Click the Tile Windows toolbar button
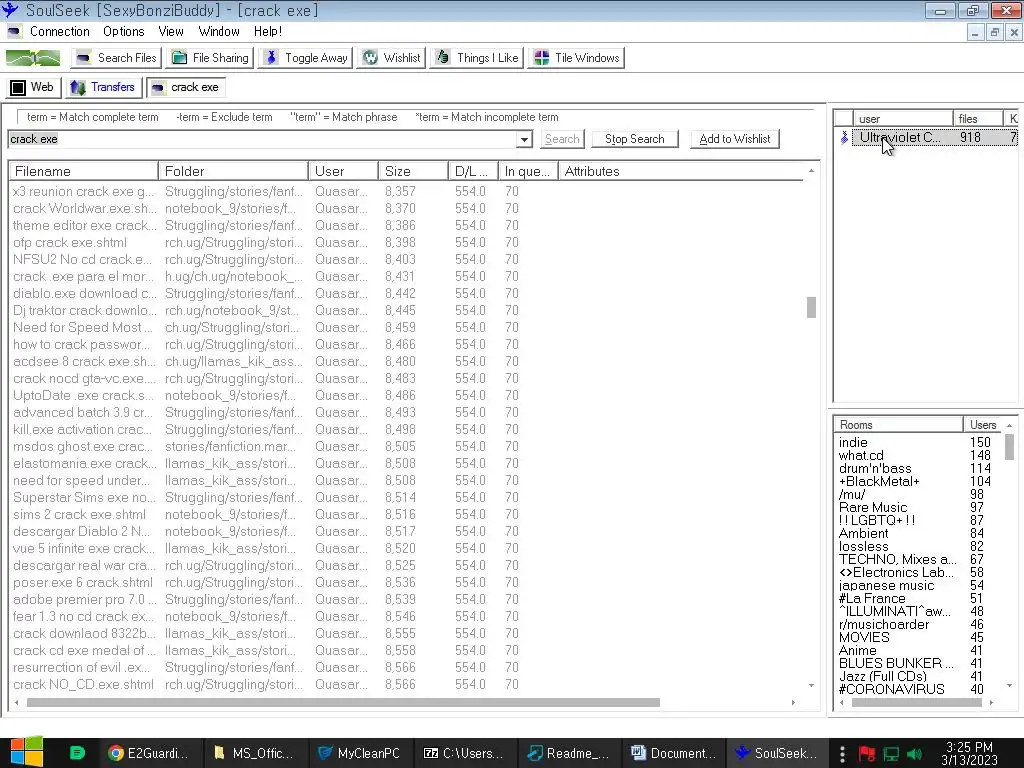 (x=576, y=57)
